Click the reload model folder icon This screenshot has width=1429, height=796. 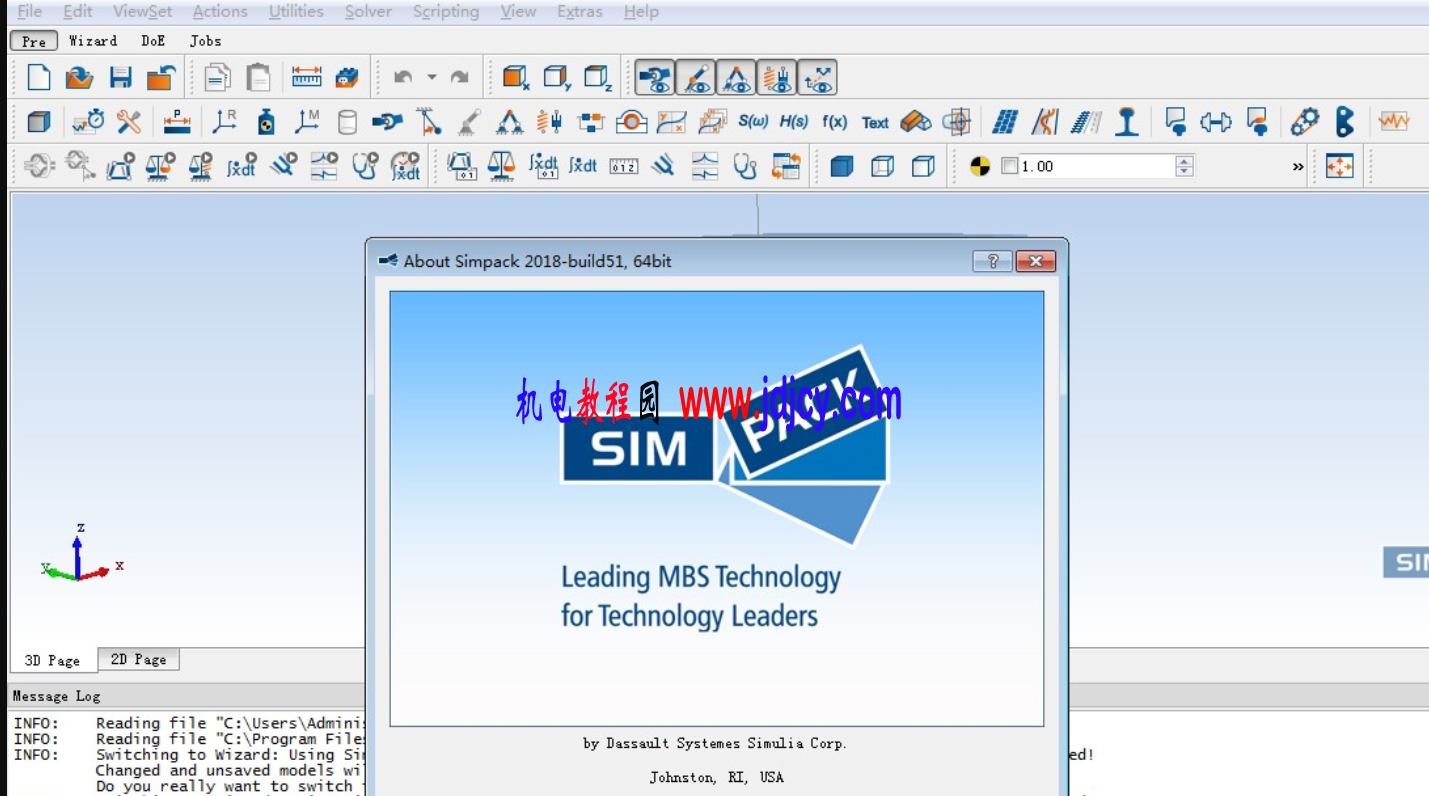coord(161,78)
